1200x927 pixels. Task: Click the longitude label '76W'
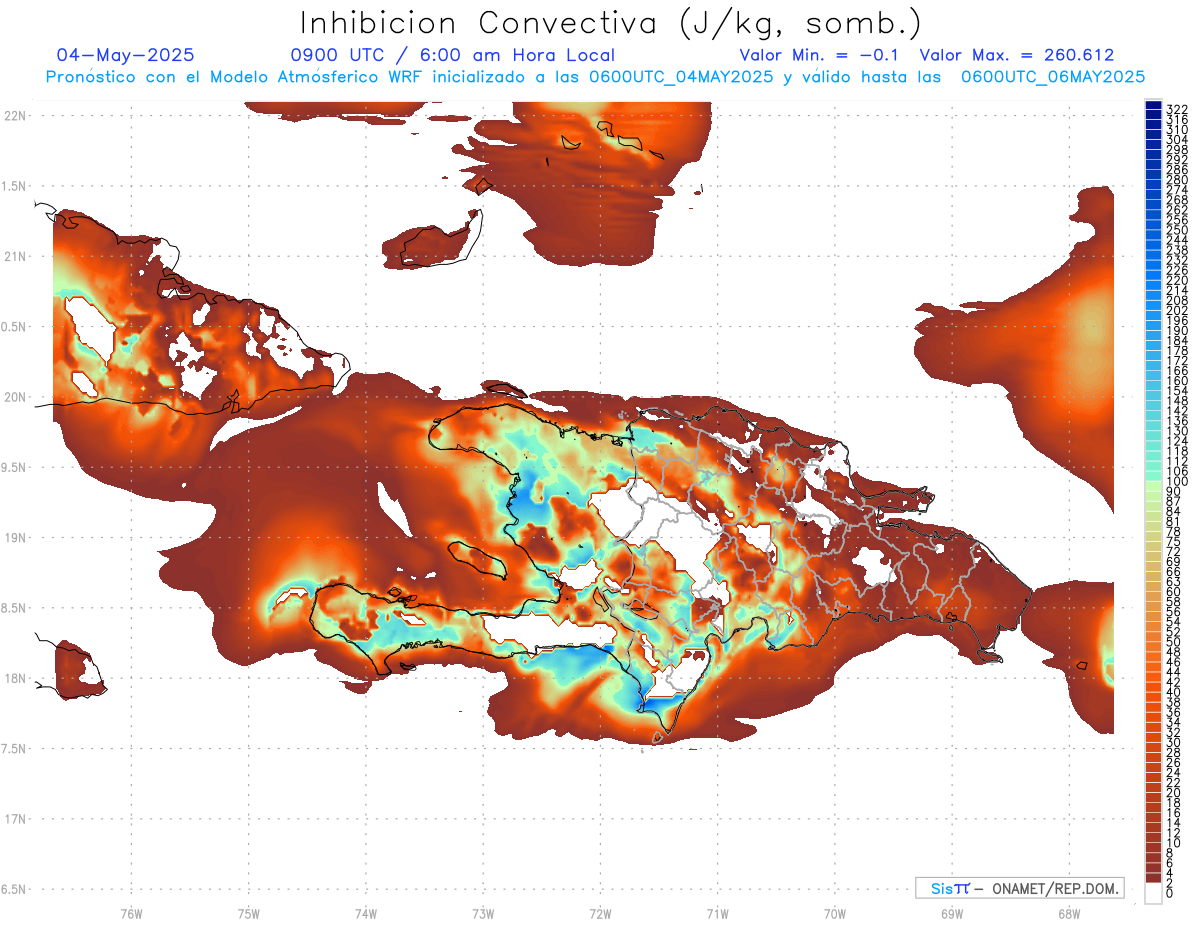pyautogui.click(x=131, y=913)
